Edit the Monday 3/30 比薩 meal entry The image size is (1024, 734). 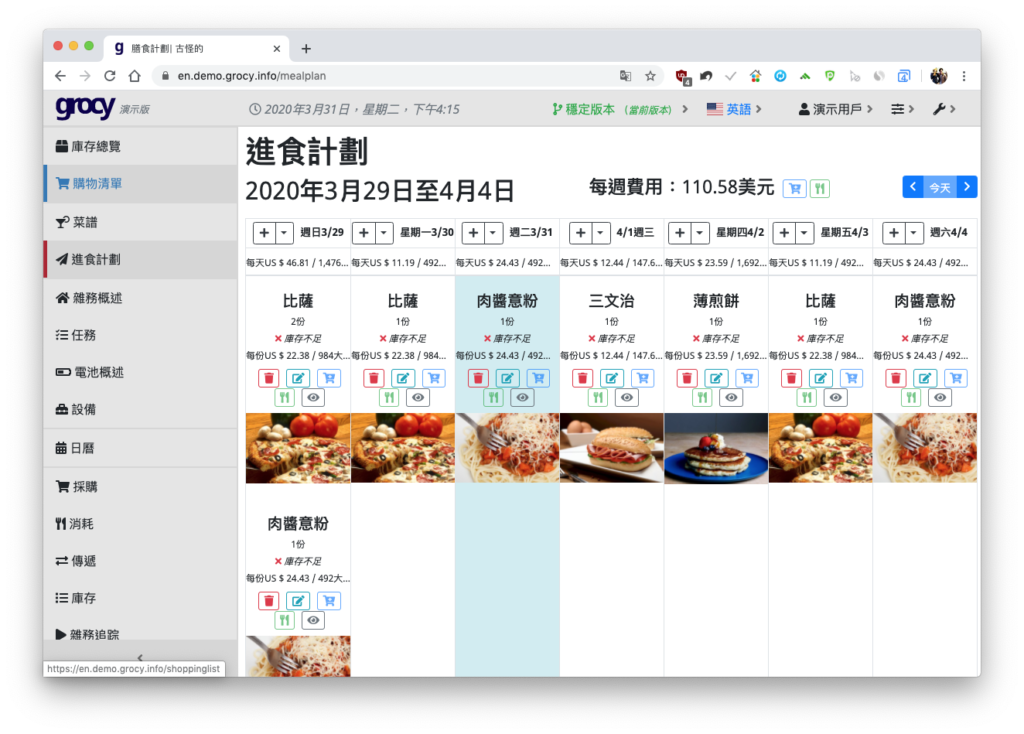pyautogui.click(x=402, y=378)
